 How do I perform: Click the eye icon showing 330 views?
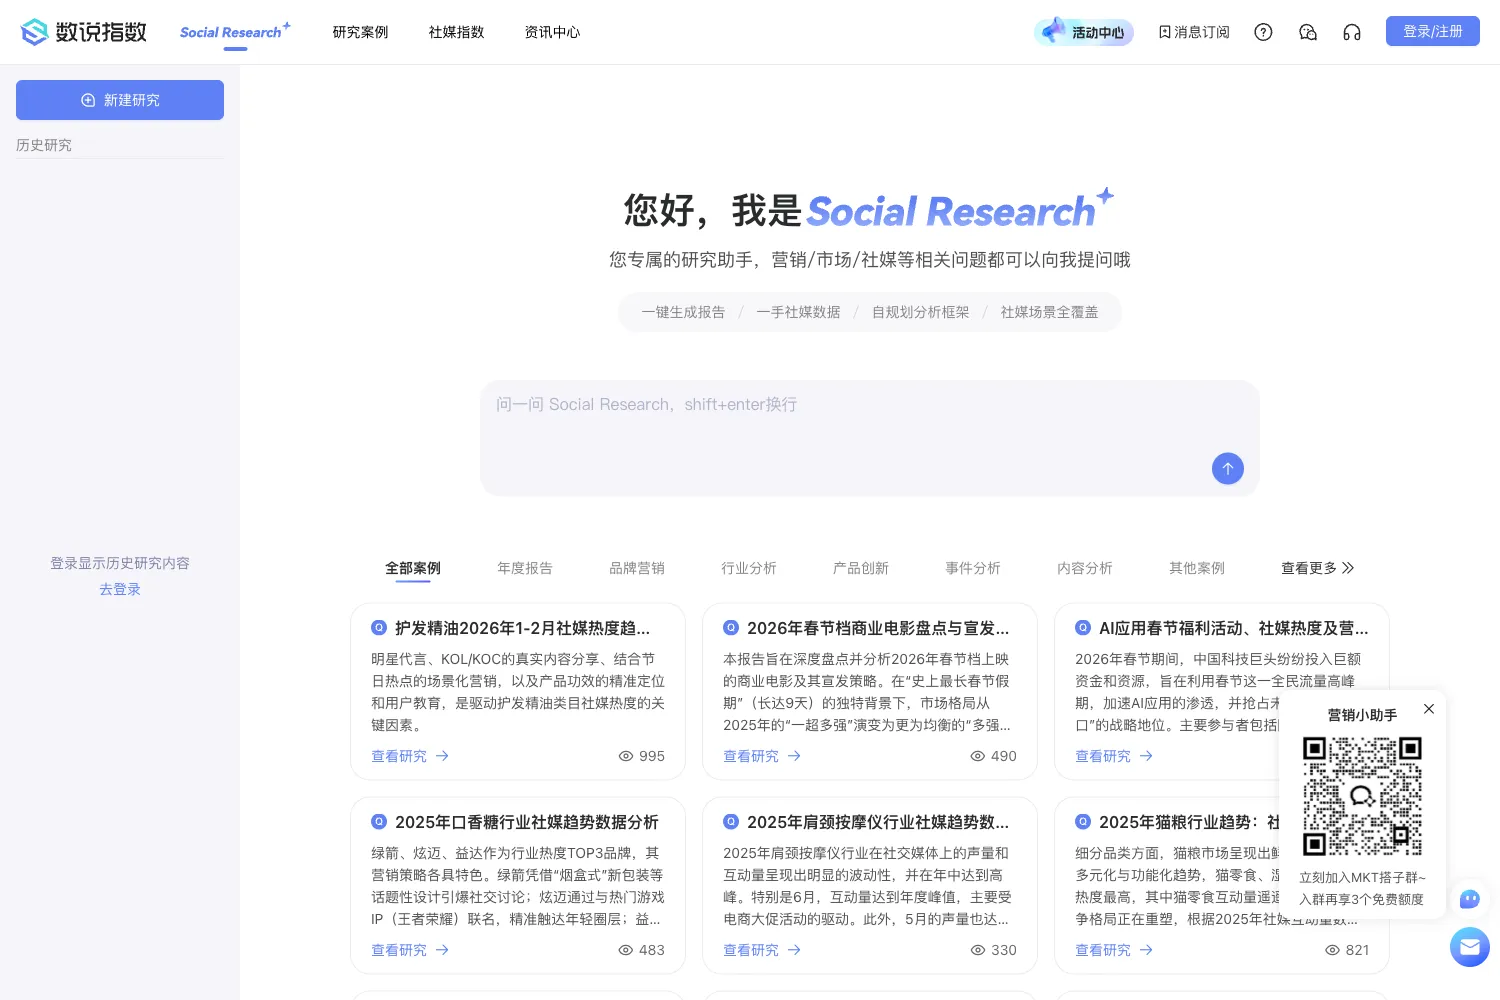point(978,950)
